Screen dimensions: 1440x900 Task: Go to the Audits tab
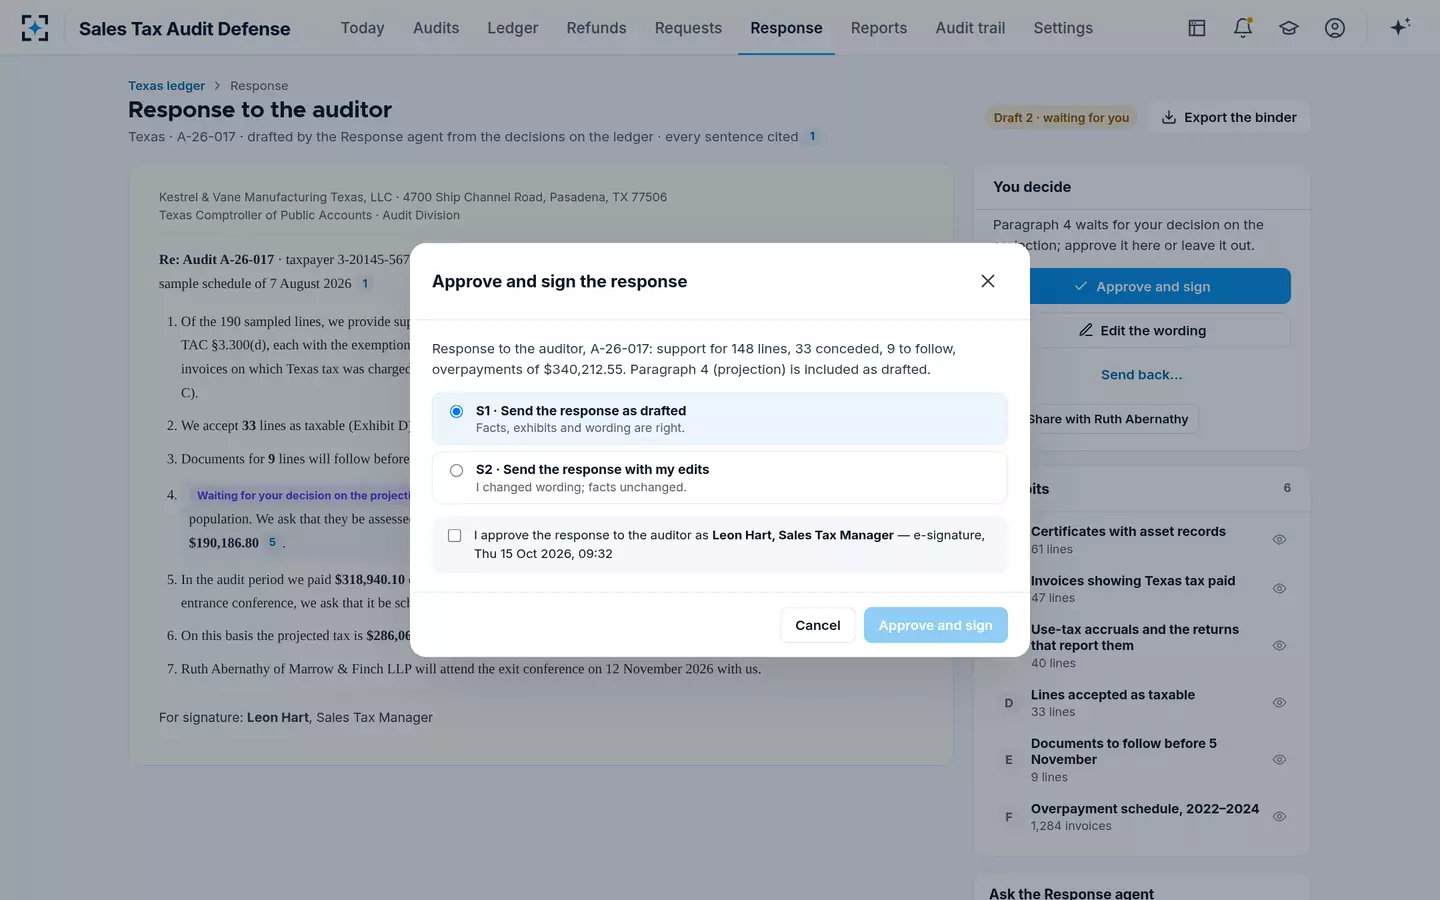pos(436,28)
